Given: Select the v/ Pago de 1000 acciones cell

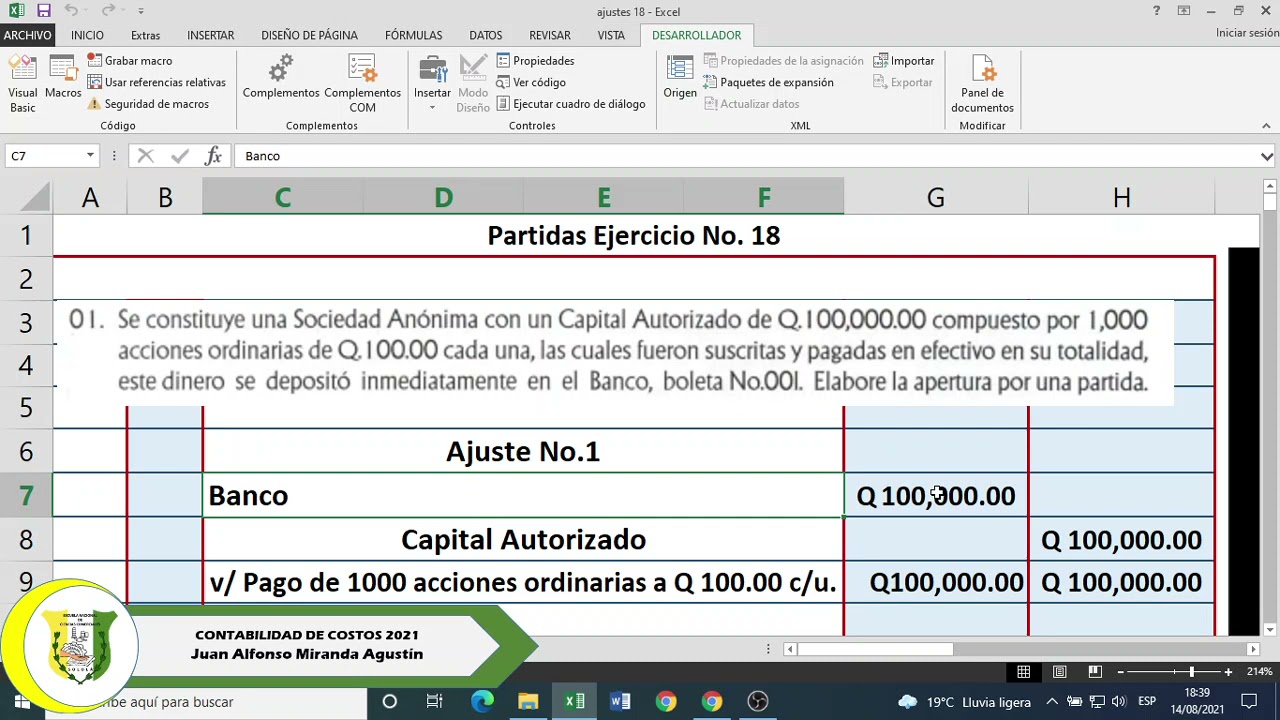Looking at the screenshot, I should pyautogui.click(x=523, y=583).
